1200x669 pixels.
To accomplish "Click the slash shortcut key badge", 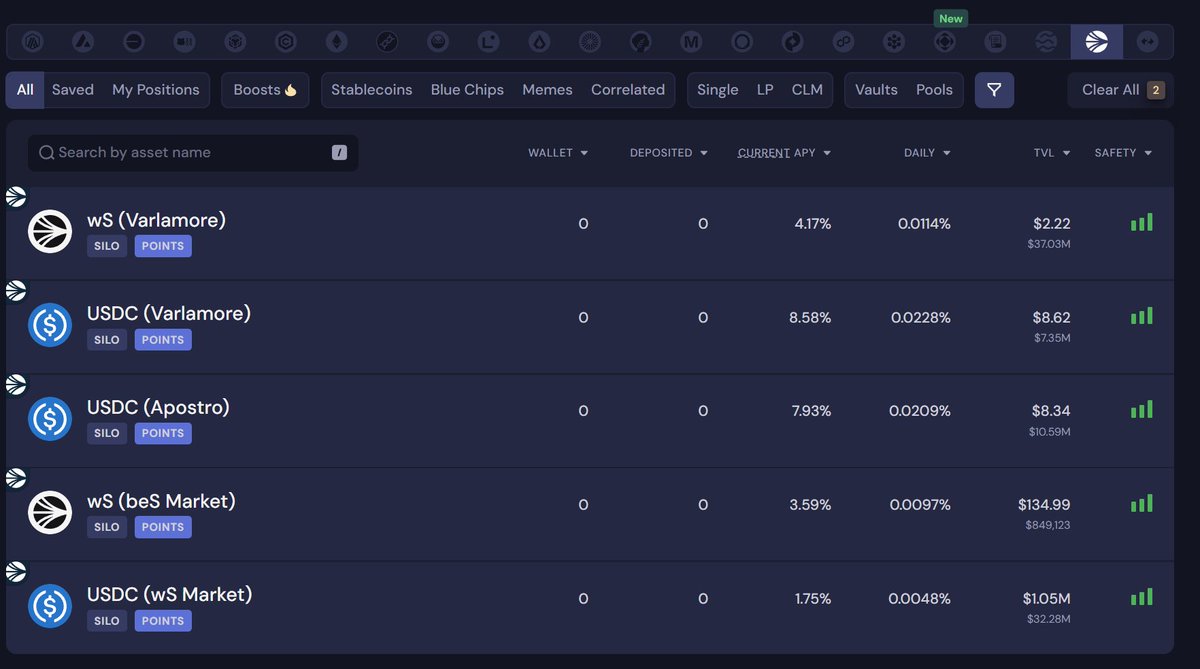I will pyautogui.click(x=339, y=153).
